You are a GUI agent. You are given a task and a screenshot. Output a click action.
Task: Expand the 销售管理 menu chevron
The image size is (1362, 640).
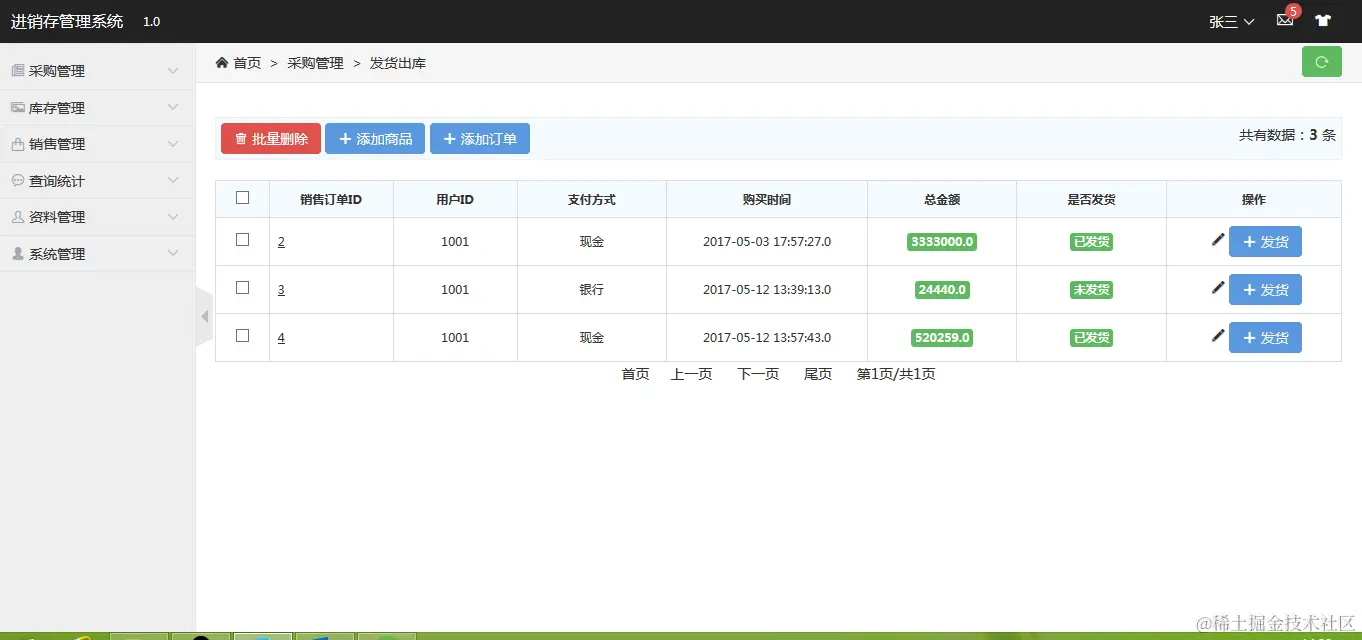point(173,144)
